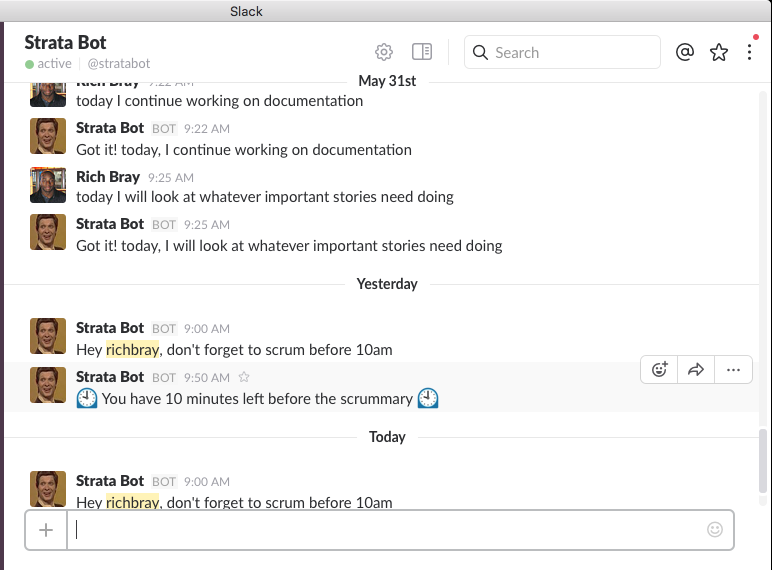Click Strata Bot name on 9:22 AM message
The image size is (772, 570).
coord(110,128)
